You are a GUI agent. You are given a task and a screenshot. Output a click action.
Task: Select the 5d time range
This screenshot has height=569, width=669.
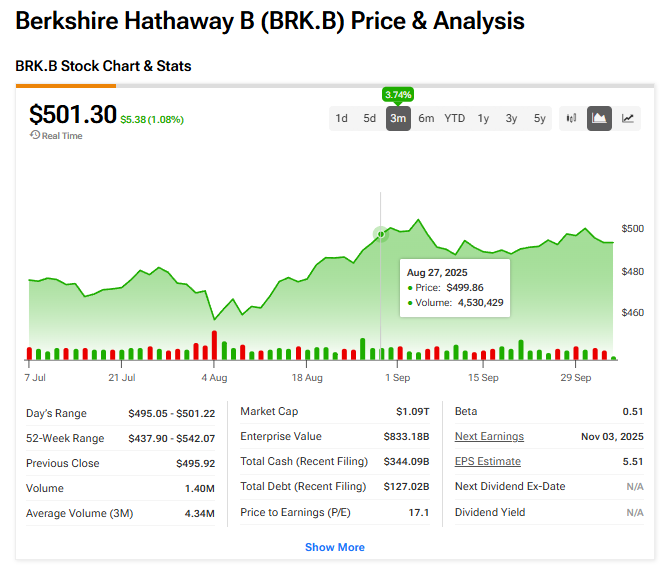[370, 118]
